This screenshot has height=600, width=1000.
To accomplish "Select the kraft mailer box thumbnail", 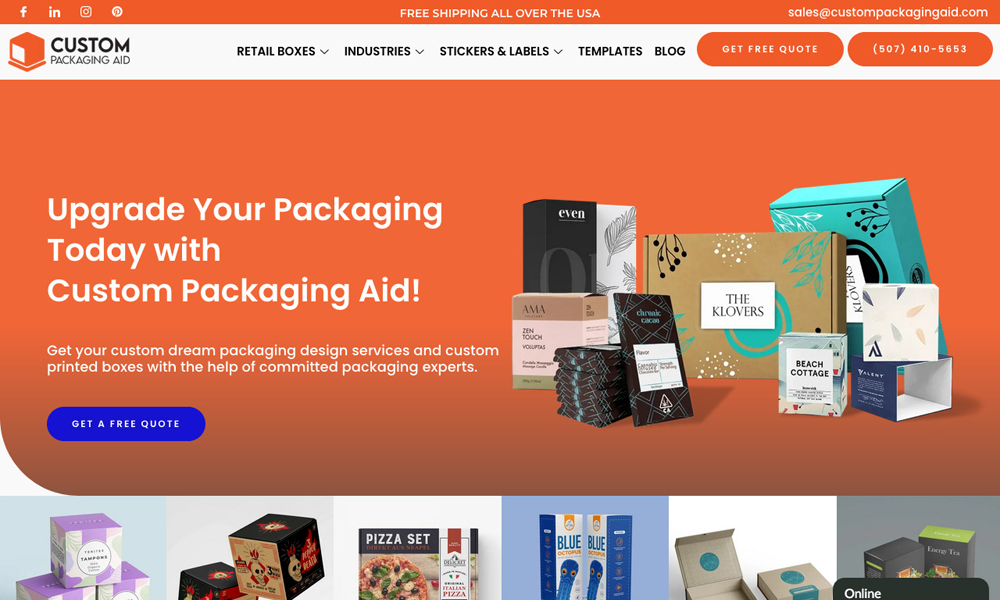I will click(x=753, y=548).
